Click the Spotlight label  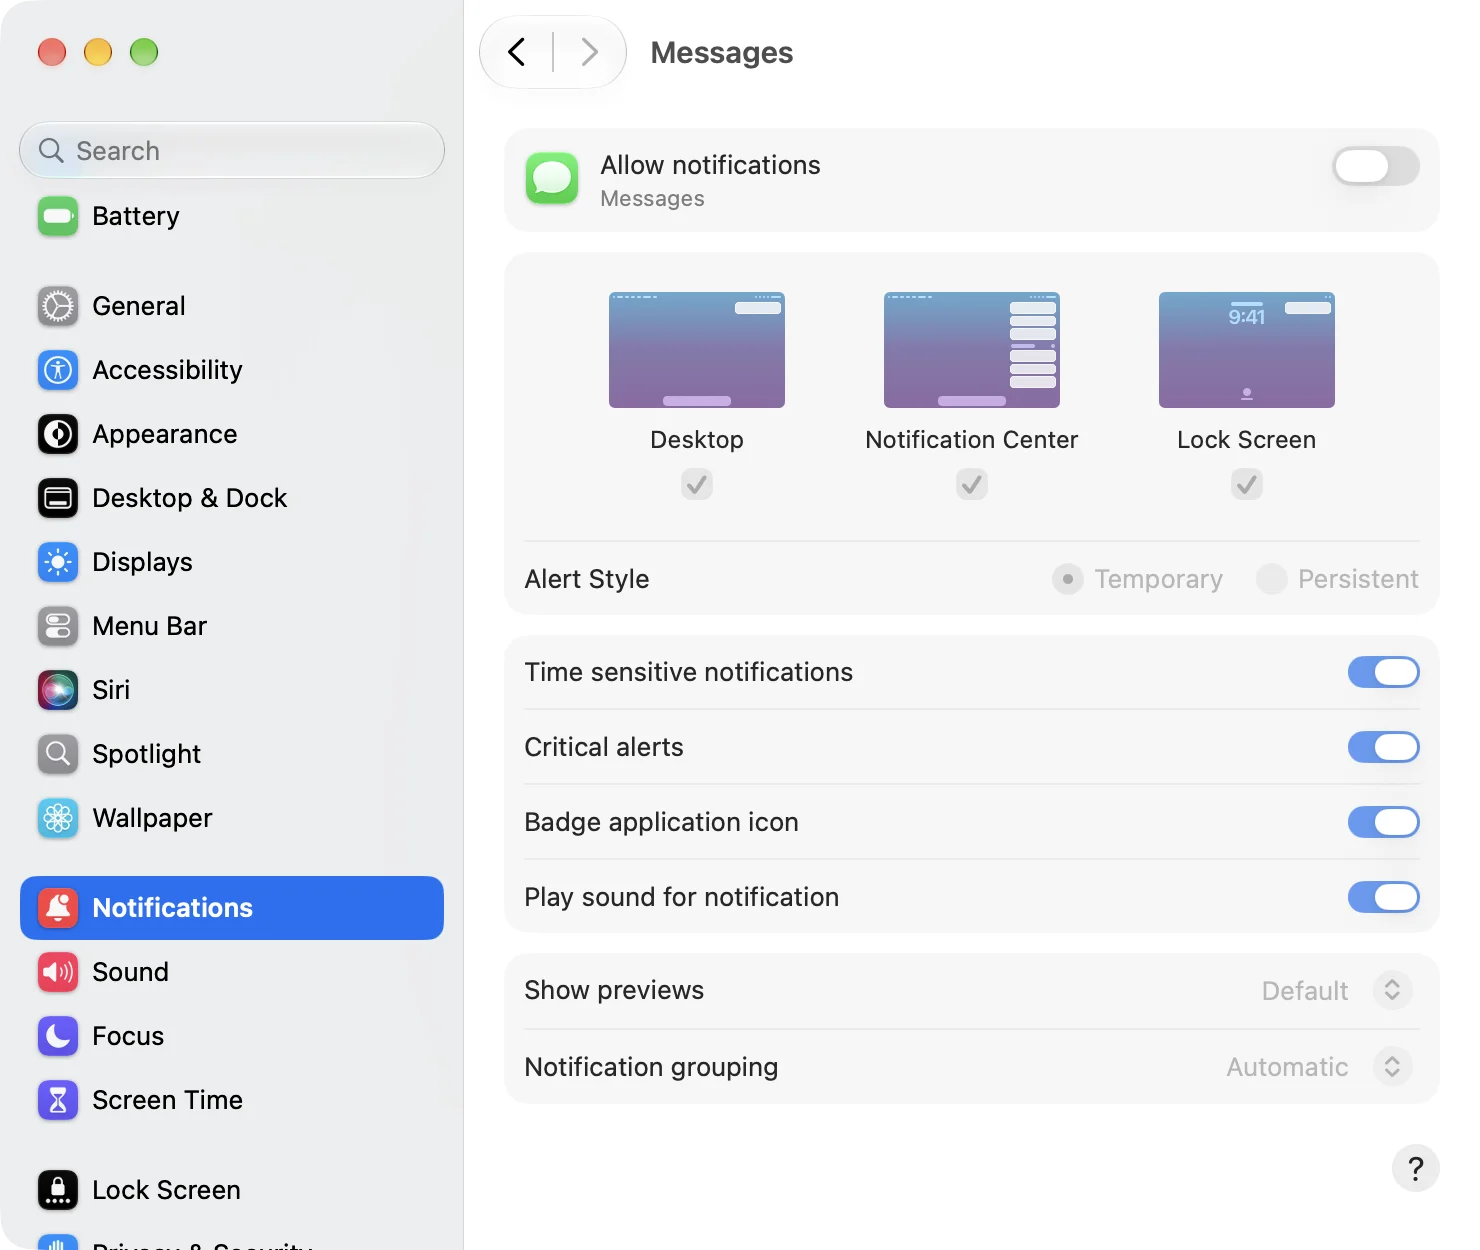[147, 754]
